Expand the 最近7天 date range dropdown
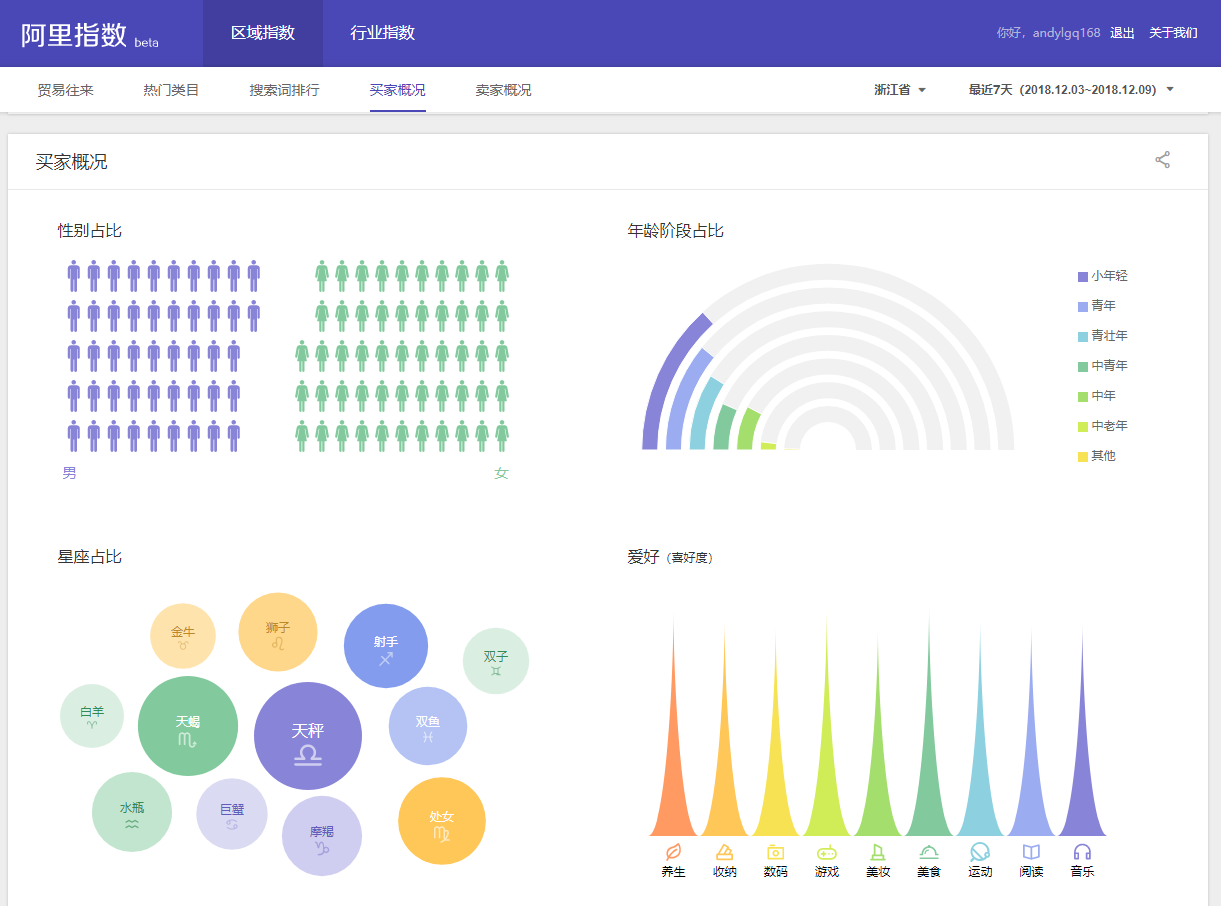 point(1070,90)
